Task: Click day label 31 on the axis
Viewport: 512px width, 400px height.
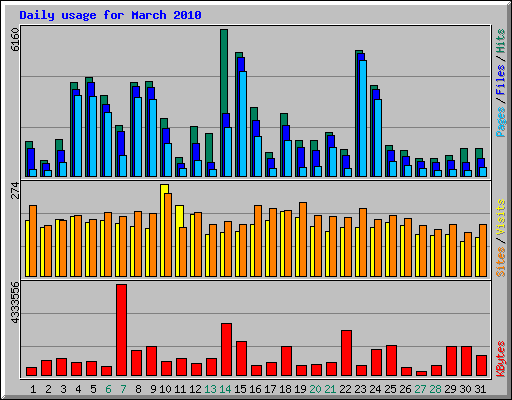Action: coord(480,389)
